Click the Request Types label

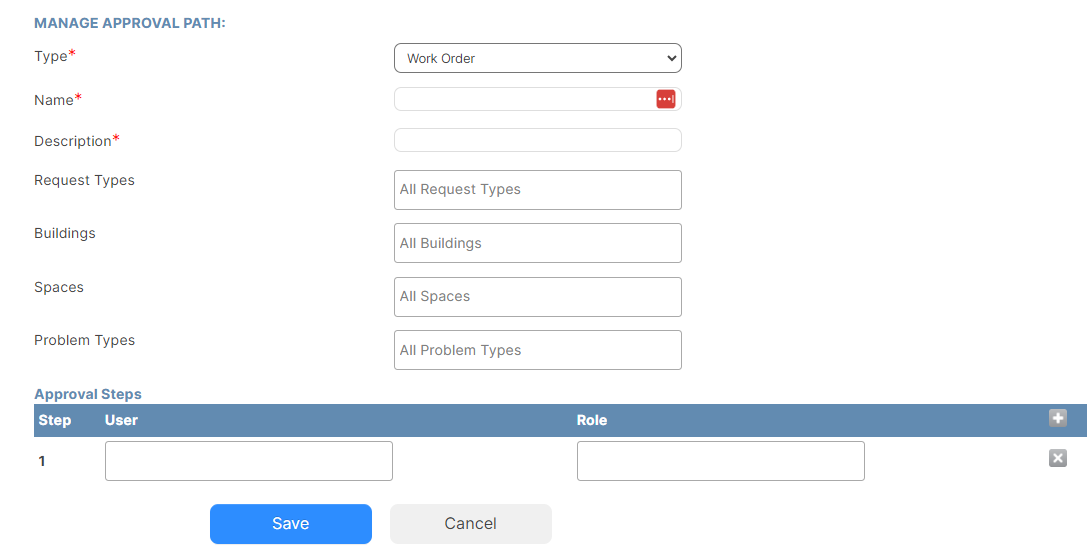click(x=85, y=180)
